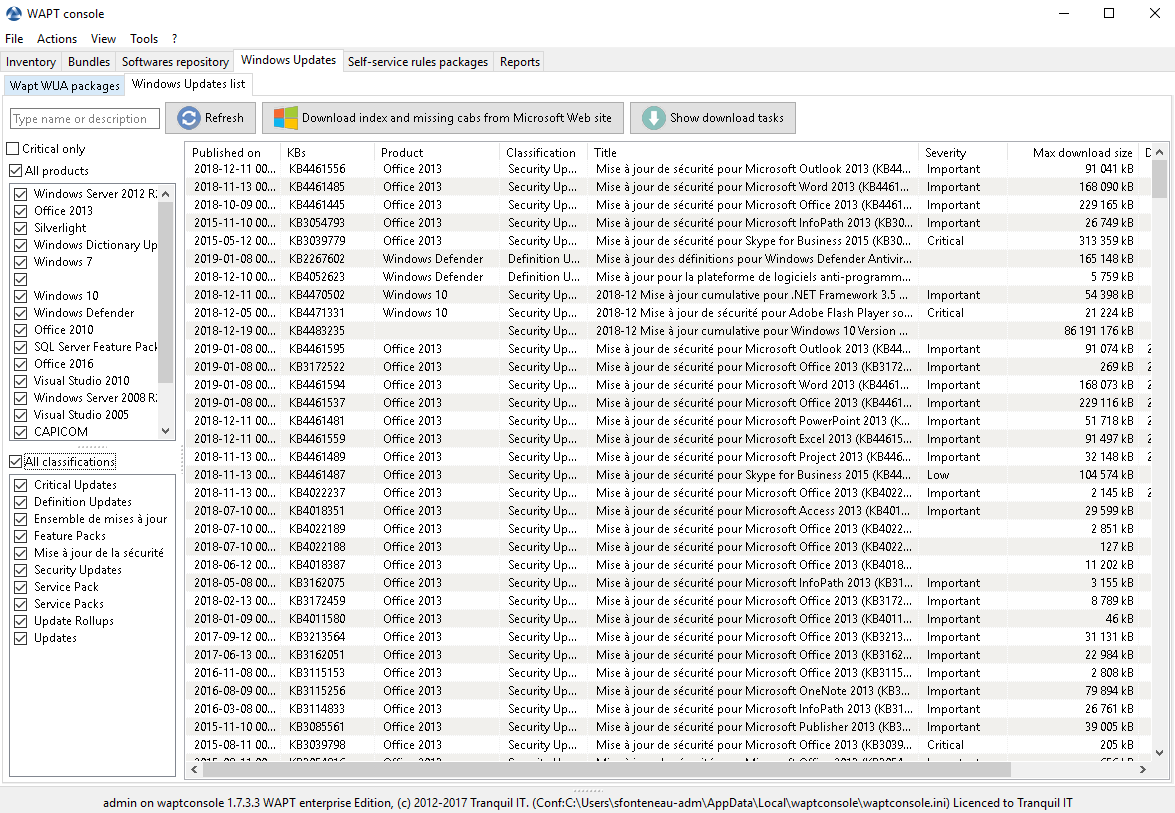Click the Microsoft Windows logo icon
The height and width of the screenshot is (813, 1175).
click(286, 118)
